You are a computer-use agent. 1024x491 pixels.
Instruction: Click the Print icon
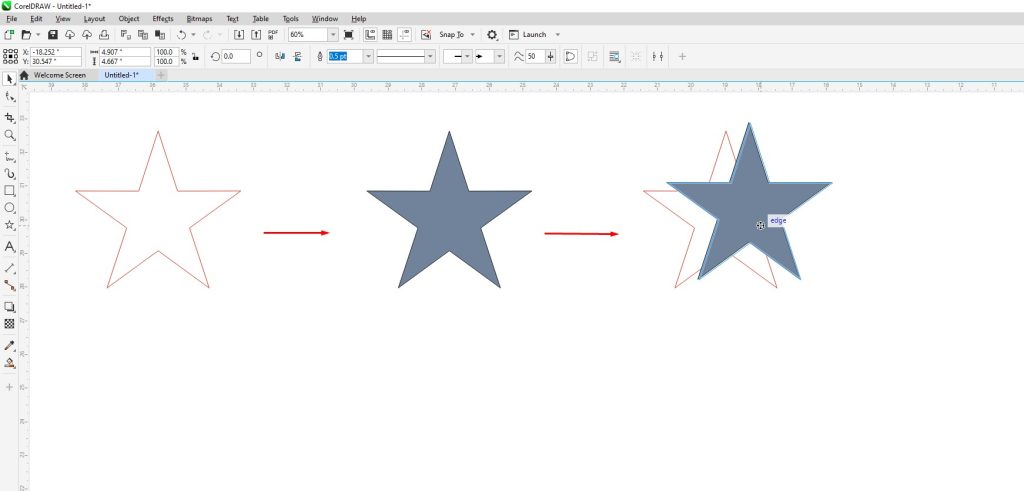pos(103,35)
